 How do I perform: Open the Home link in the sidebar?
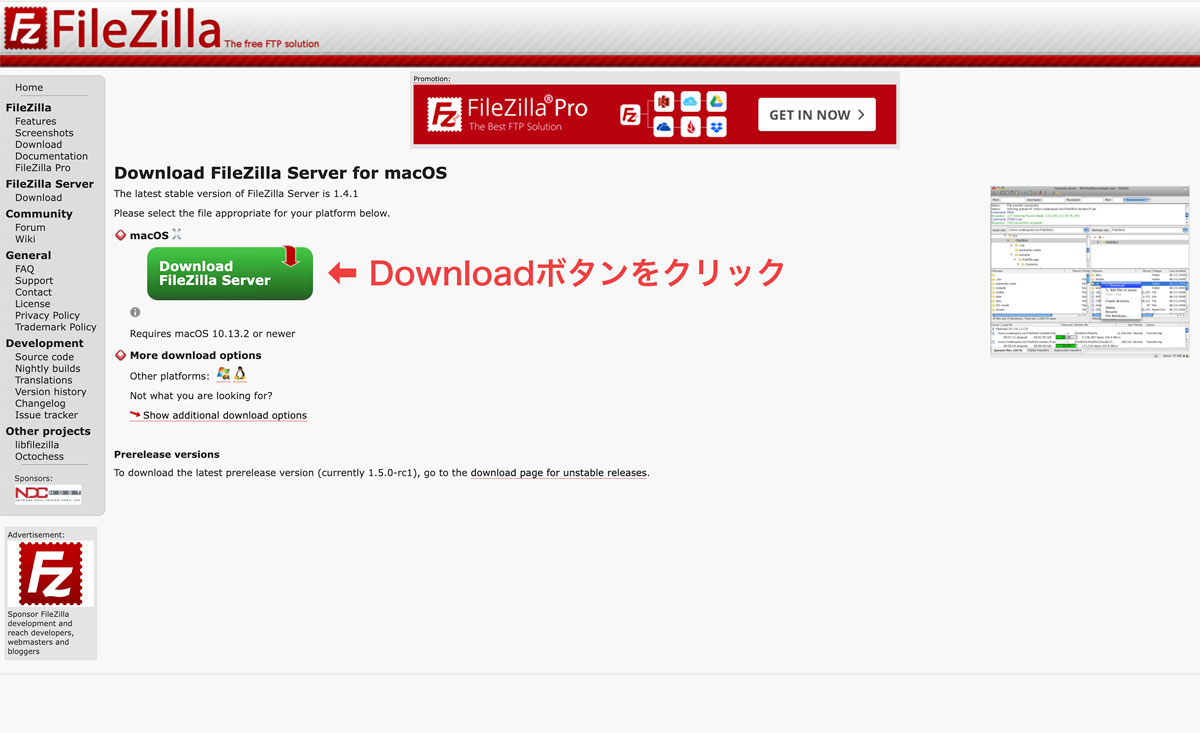(x=29, y=87)
